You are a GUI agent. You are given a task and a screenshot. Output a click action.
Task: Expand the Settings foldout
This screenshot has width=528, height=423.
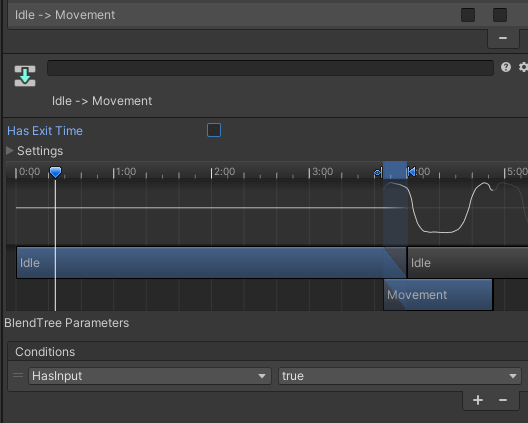(10, 151)
